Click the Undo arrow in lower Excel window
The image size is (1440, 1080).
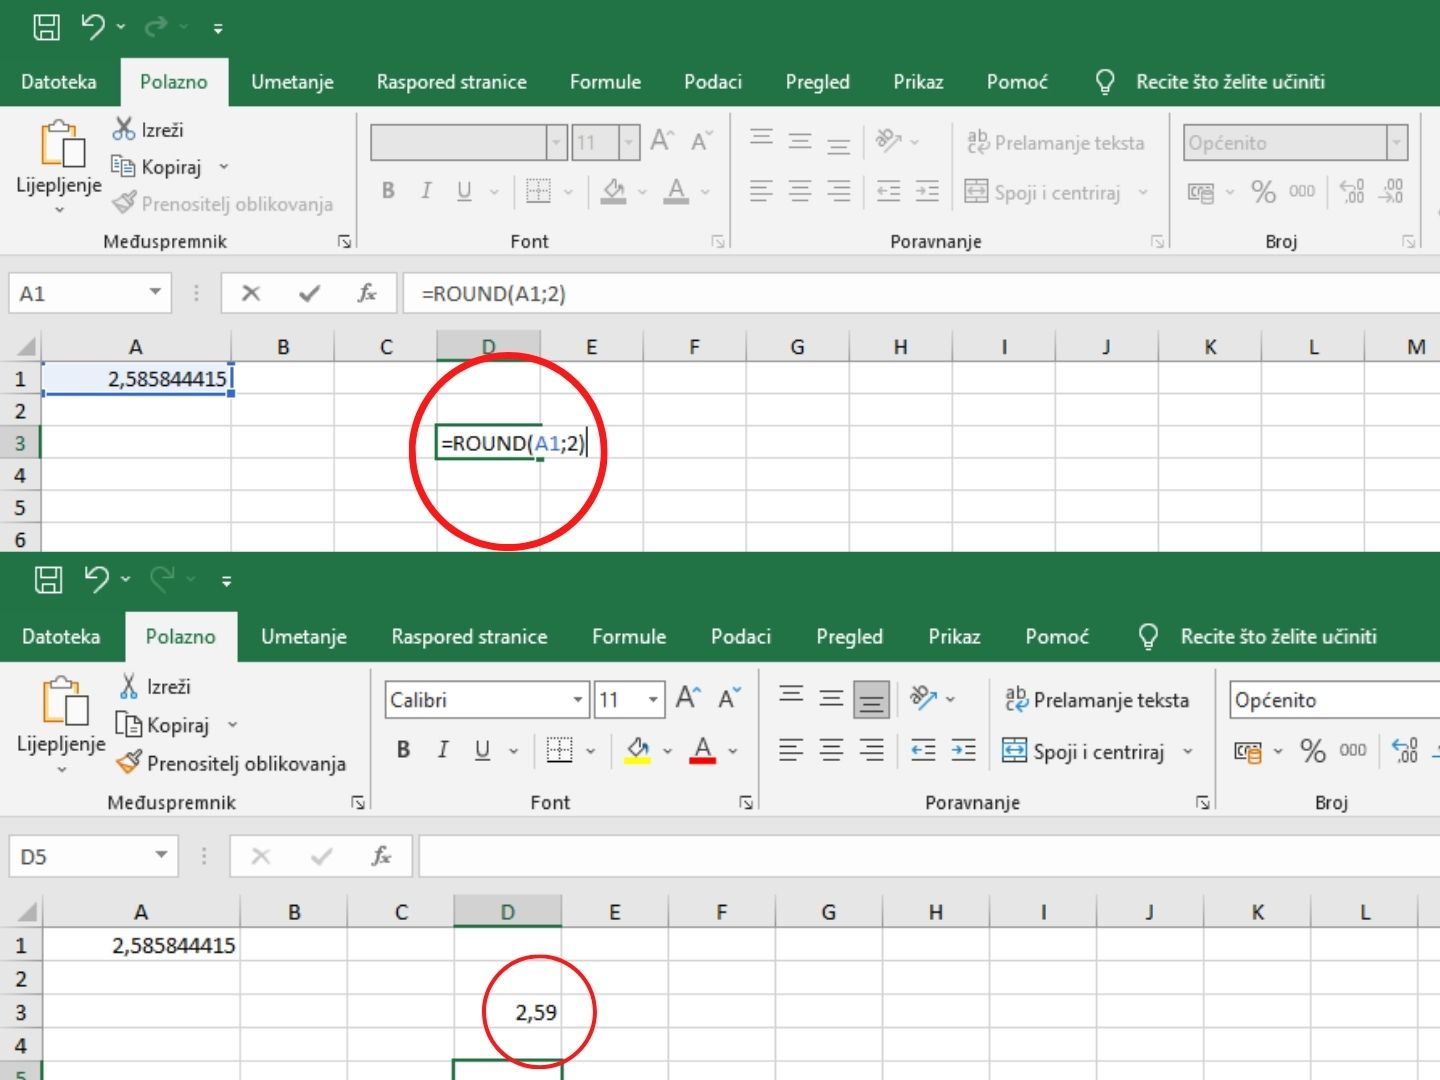(x=97, y=579)
